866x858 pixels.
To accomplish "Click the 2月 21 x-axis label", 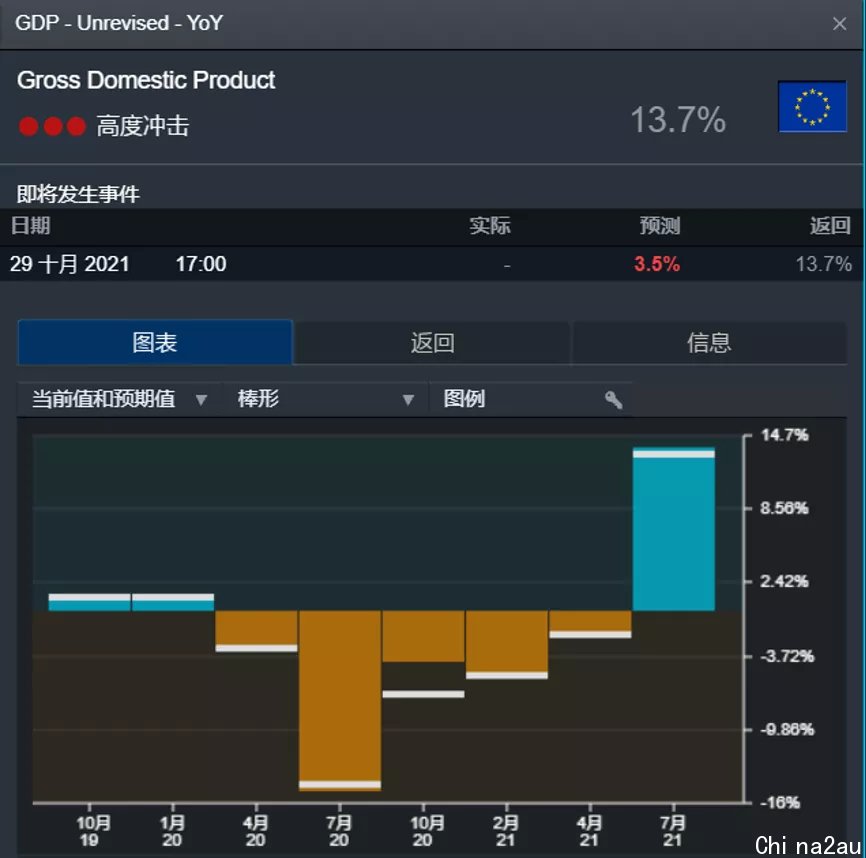I will tap(506, 831).
